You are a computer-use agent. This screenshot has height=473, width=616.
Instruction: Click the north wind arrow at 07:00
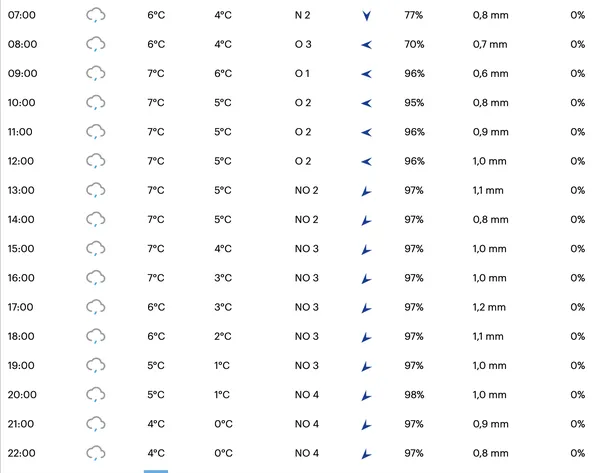(x=367, y=16)
